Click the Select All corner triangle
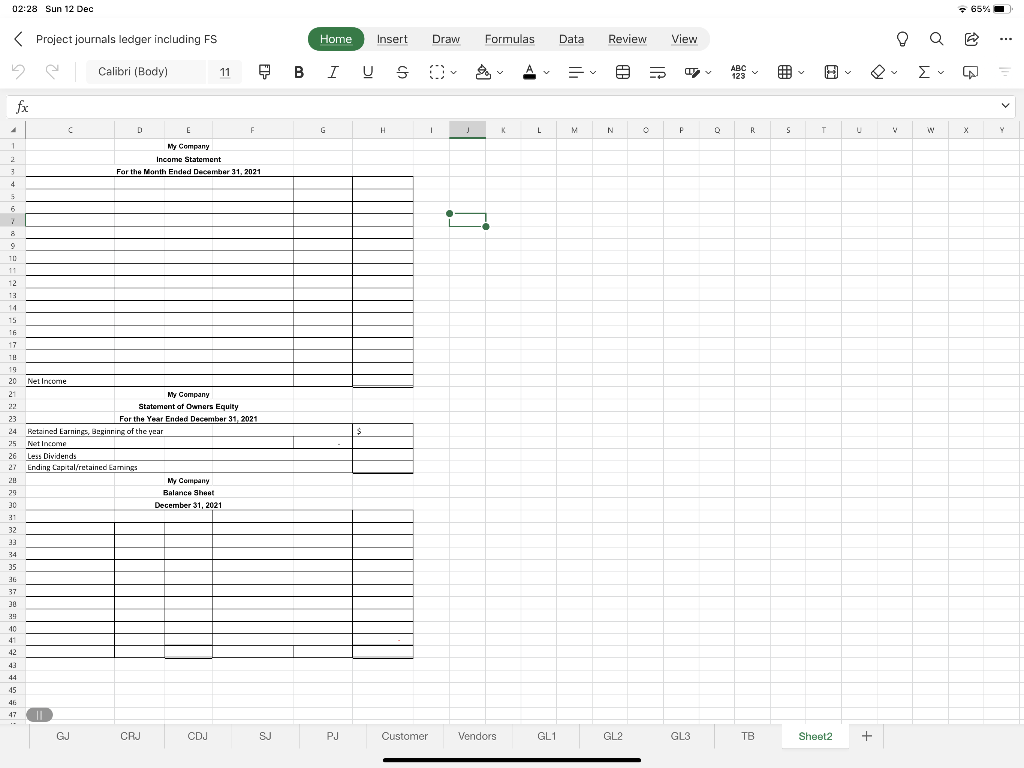The height and width of the screenshot is (768, 1024). (13, 130)
